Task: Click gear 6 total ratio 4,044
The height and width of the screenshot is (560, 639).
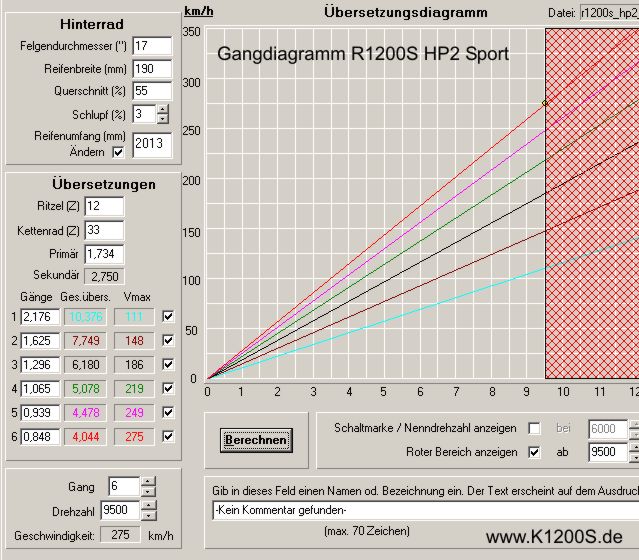Action: click(x=85, y=437)
